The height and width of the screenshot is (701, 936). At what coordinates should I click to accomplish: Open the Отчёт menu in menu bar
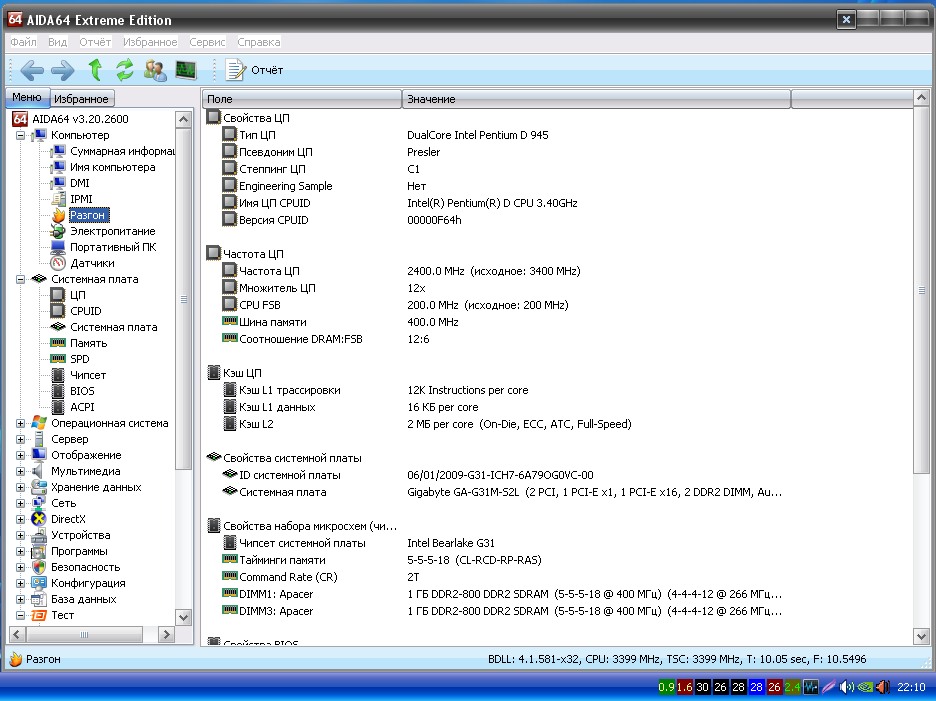[95, 42]
